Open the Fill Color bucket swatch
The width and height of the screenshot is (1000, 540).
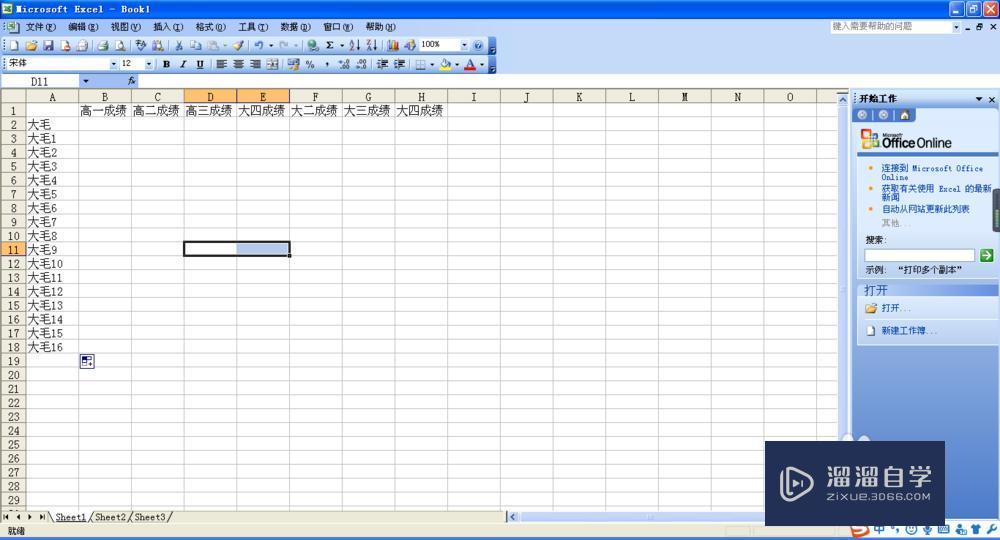click(445, 64)
